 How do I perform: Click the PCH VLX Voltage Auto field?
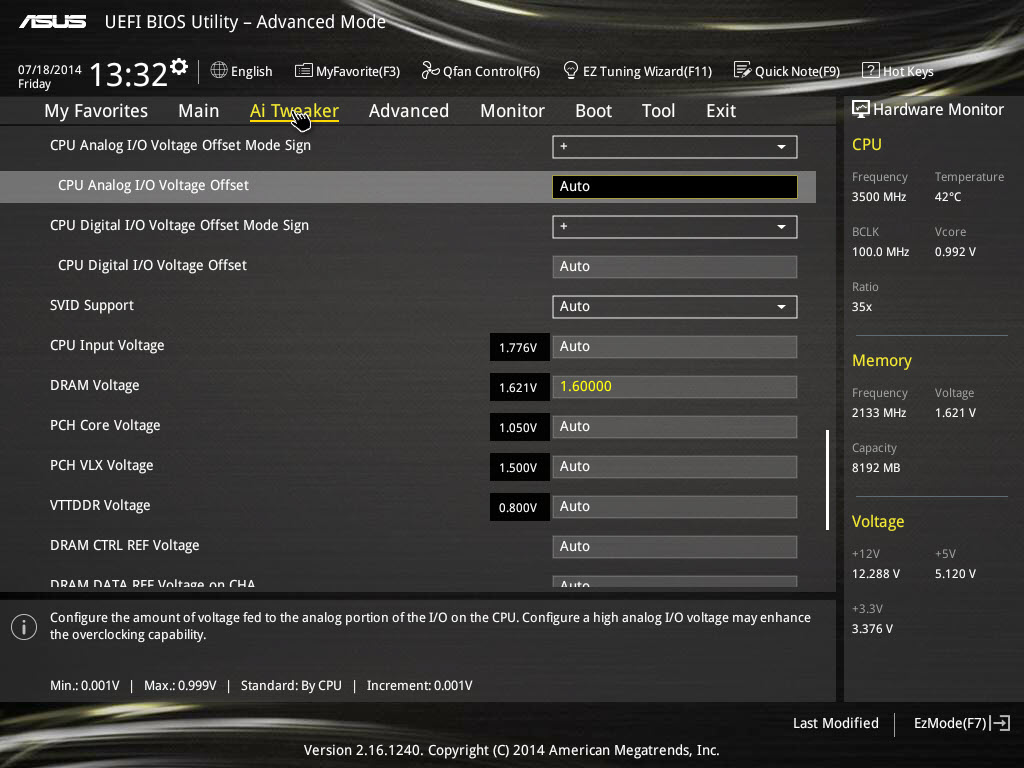[675, 467]
